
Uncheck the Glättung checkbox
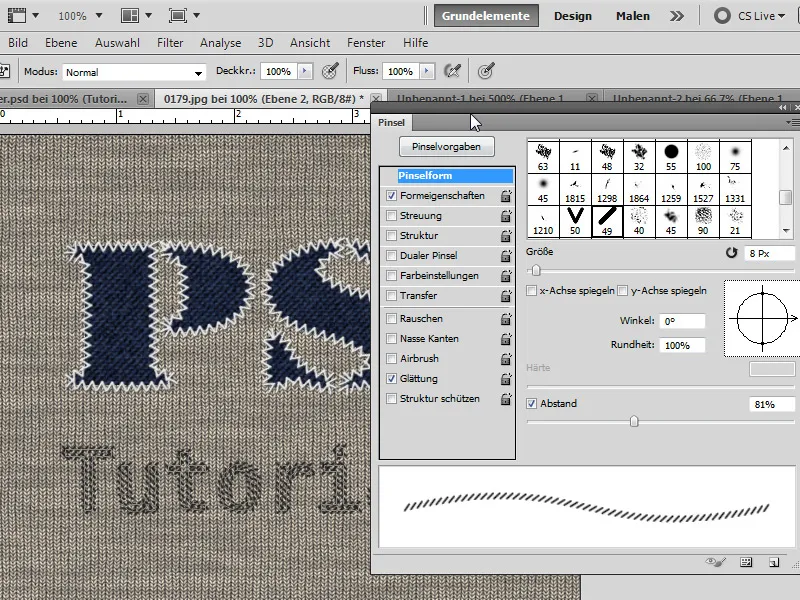(391, 379)
